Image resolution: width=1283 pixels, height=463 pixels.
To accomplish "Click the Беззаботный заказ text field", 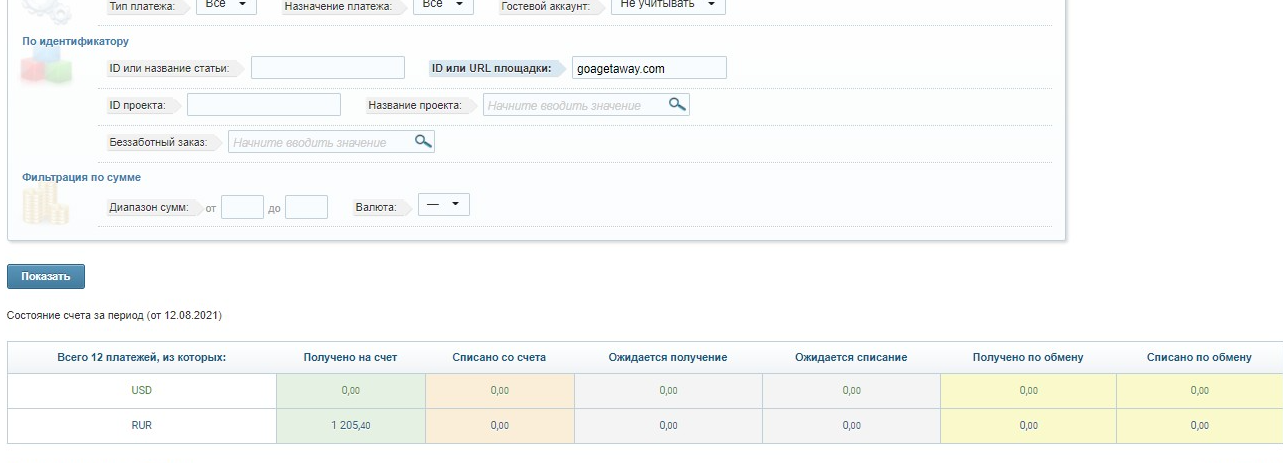I will coord(320,143).
